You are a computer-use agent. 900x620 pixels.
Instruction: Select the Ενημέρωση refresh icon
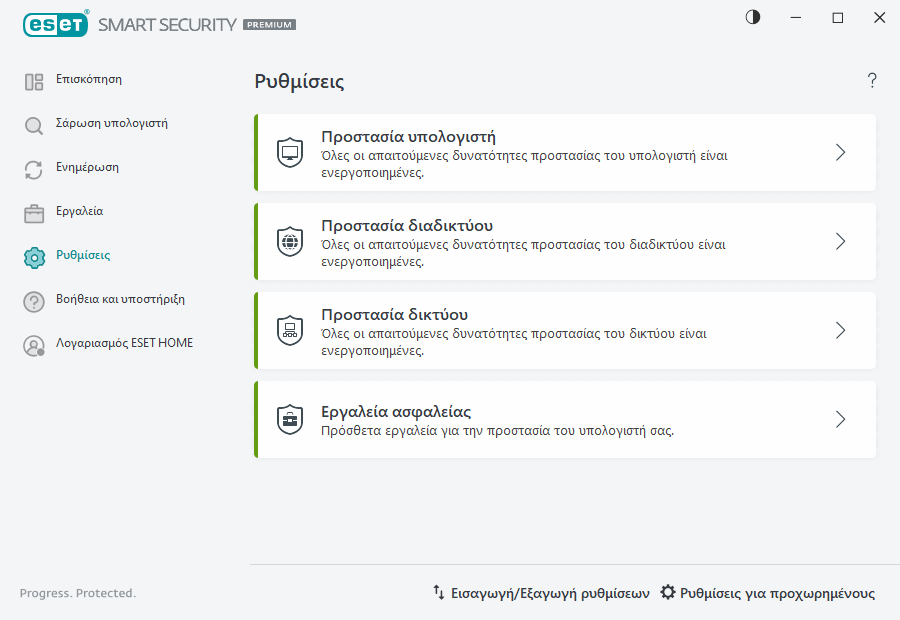coord(33,167)
